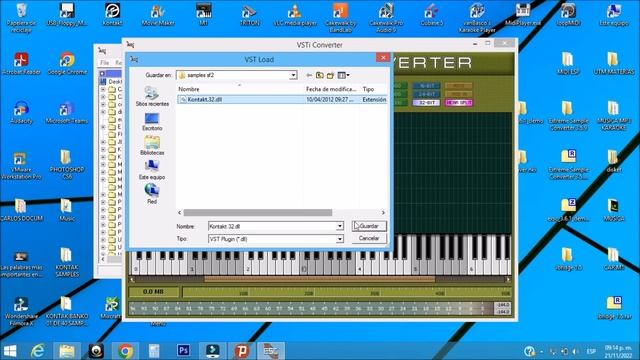Open the view menu icon in VST Load
The width and height of the screenshot is (640, 360).
[343, 75]
